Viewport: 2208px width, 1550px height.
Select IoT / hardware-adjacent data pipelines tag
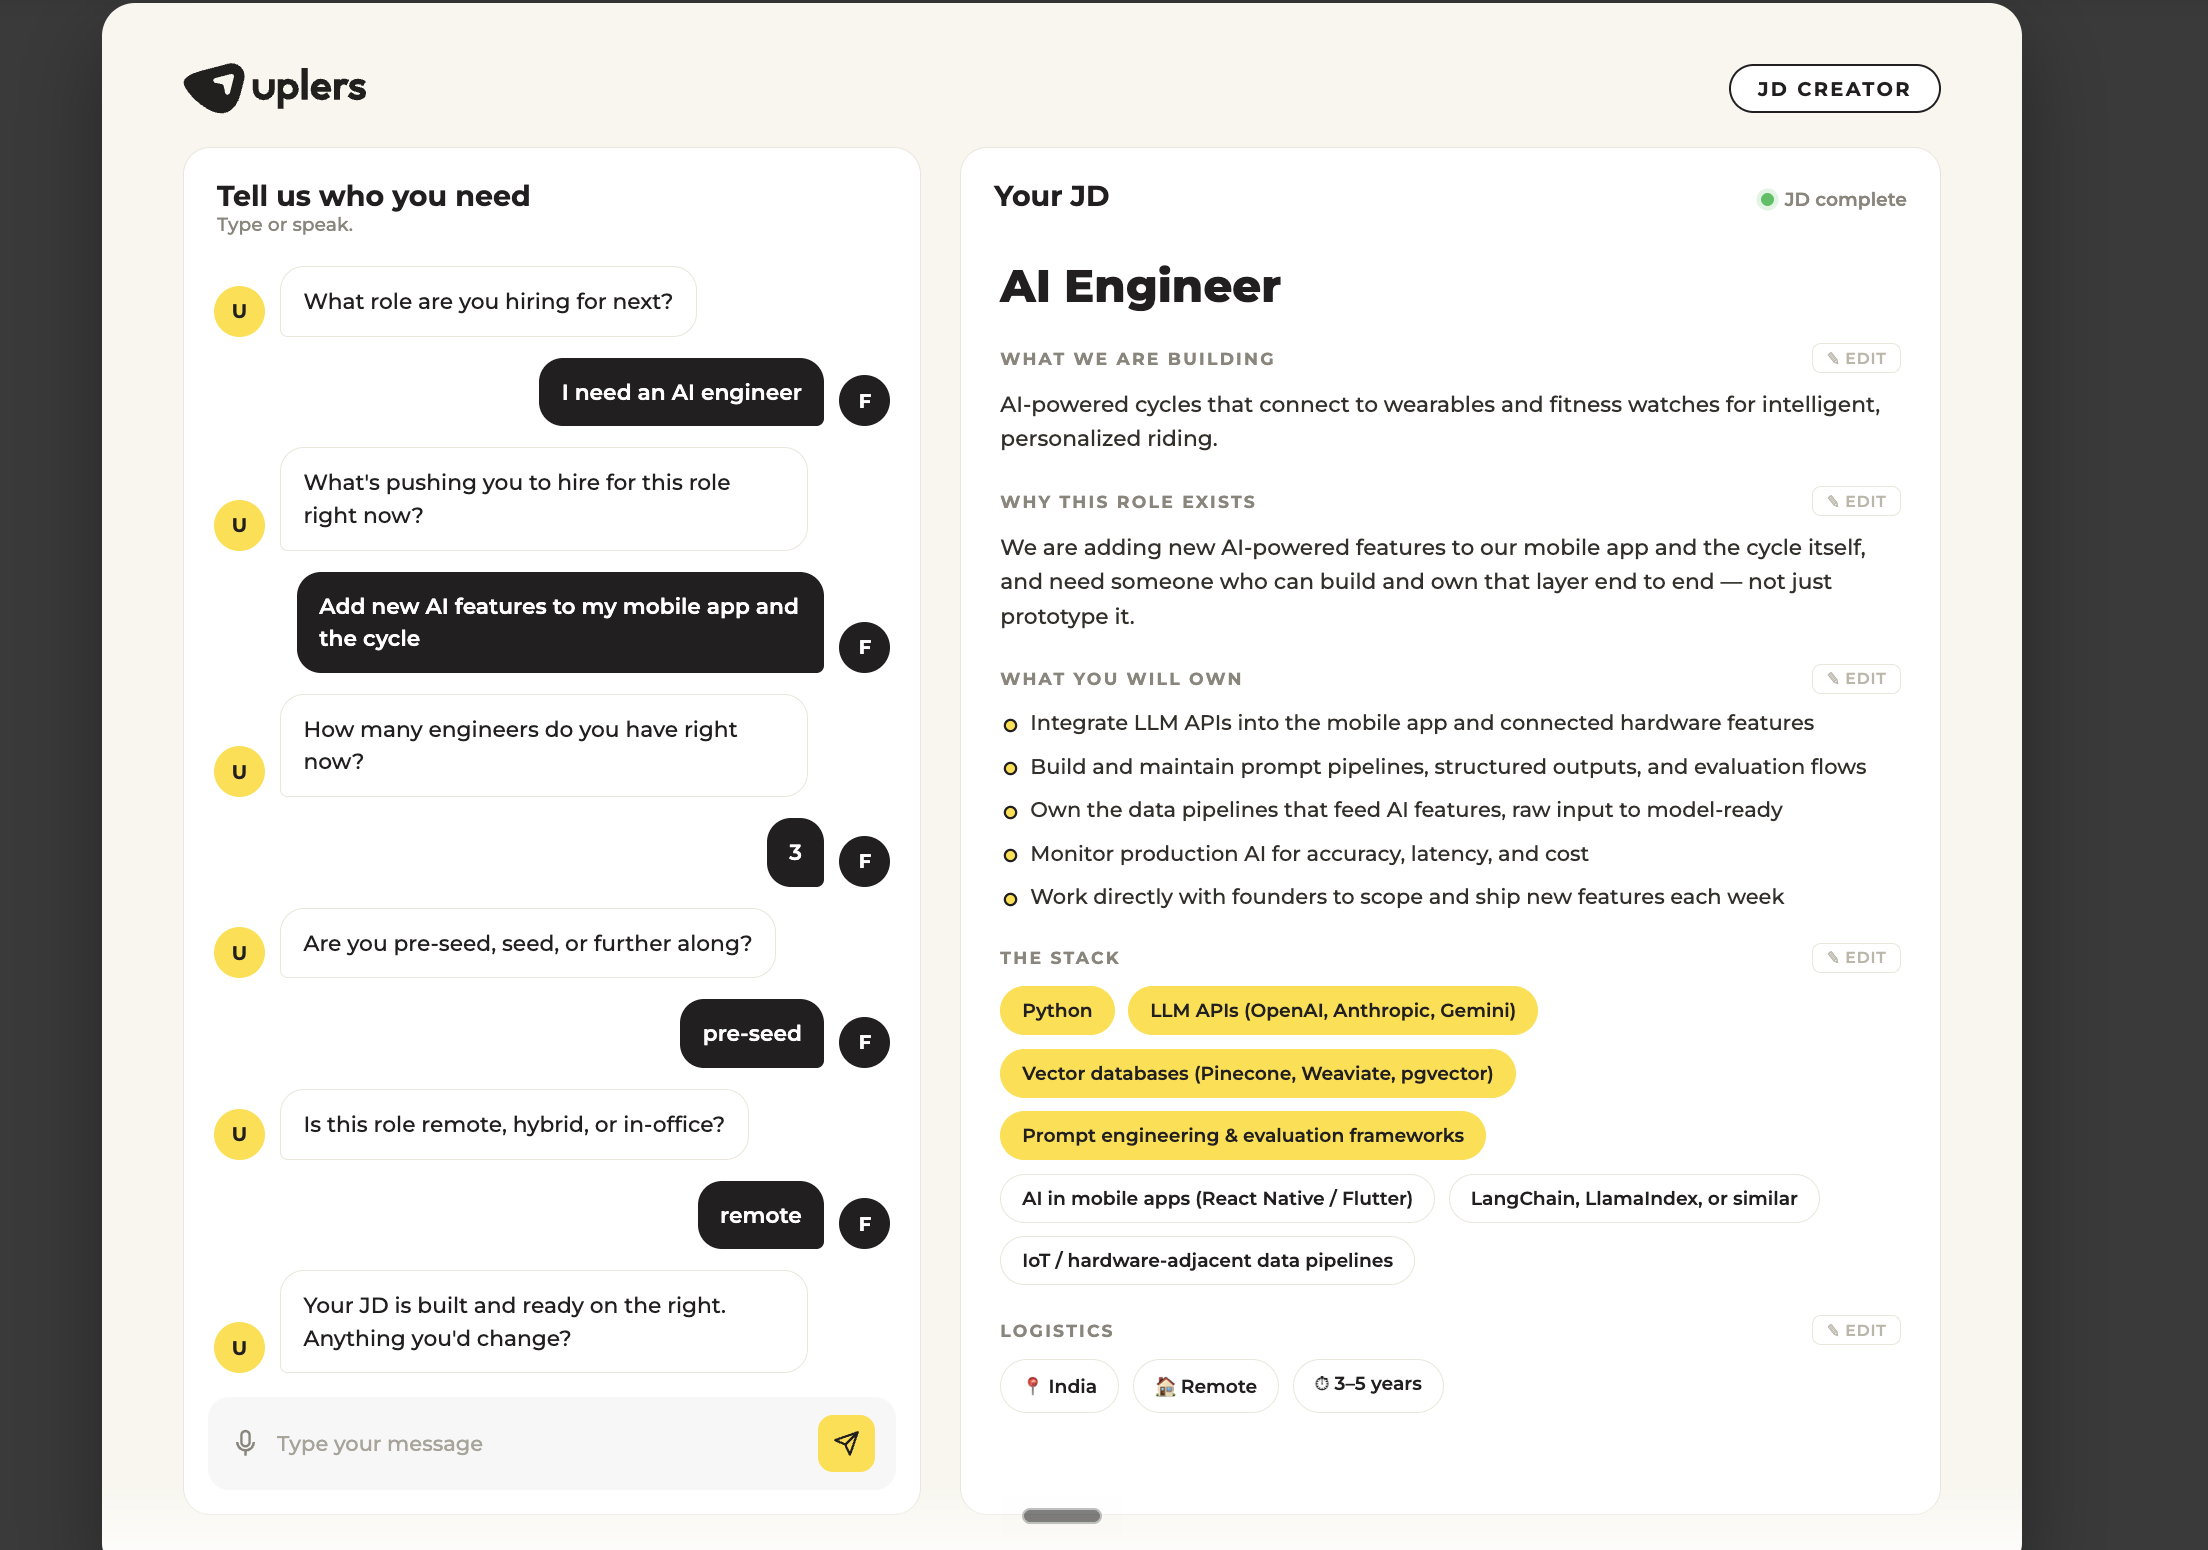coord(1207,1260)
